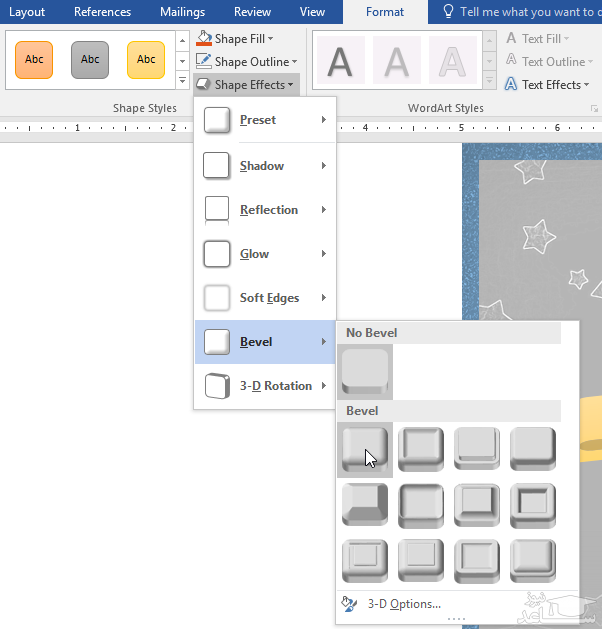Select the plain dark WordArt A style
Screen dimensions: 602x629
pyautogui.click(x=341, y=61)
